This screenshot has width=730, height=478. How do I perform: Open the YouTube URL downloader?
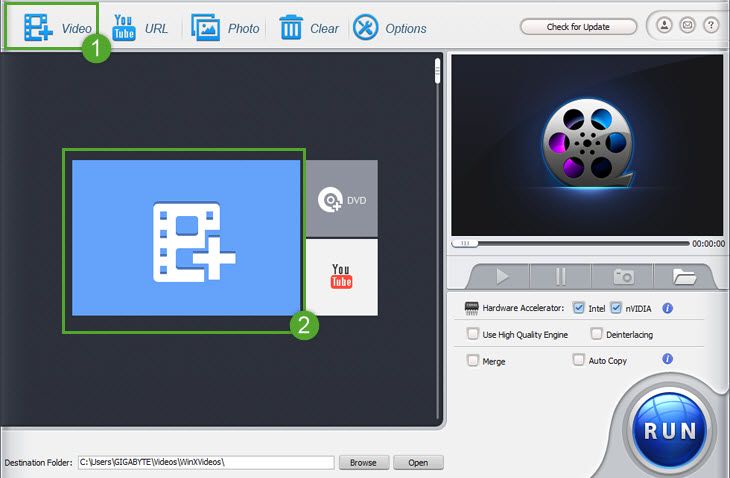125,27
